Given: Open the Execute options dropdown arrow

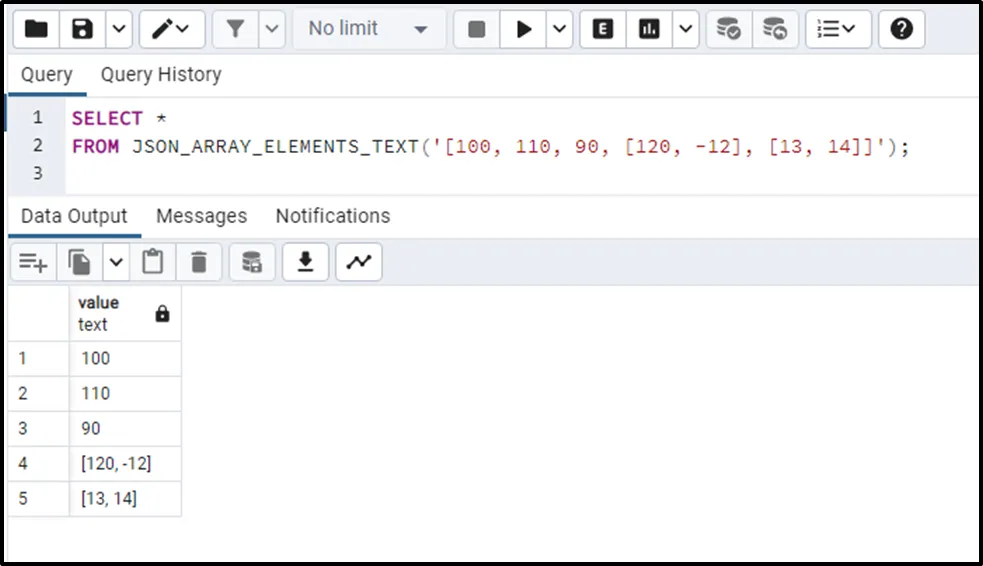Looking at the screenshot, I should [560, 29].
